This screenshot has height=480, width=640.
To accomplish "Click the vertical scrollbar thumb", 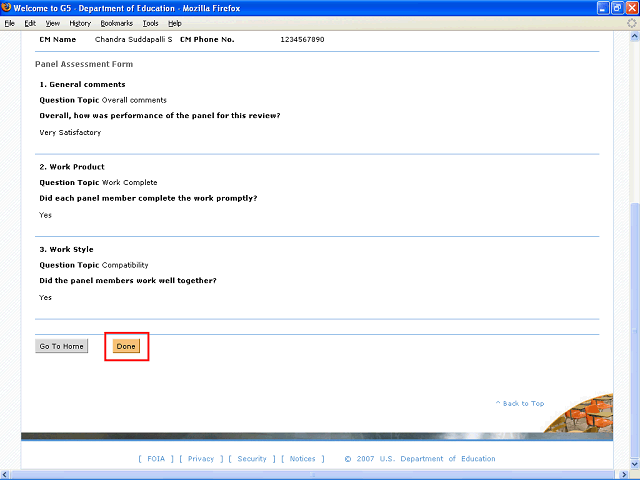I will (635, 331).
